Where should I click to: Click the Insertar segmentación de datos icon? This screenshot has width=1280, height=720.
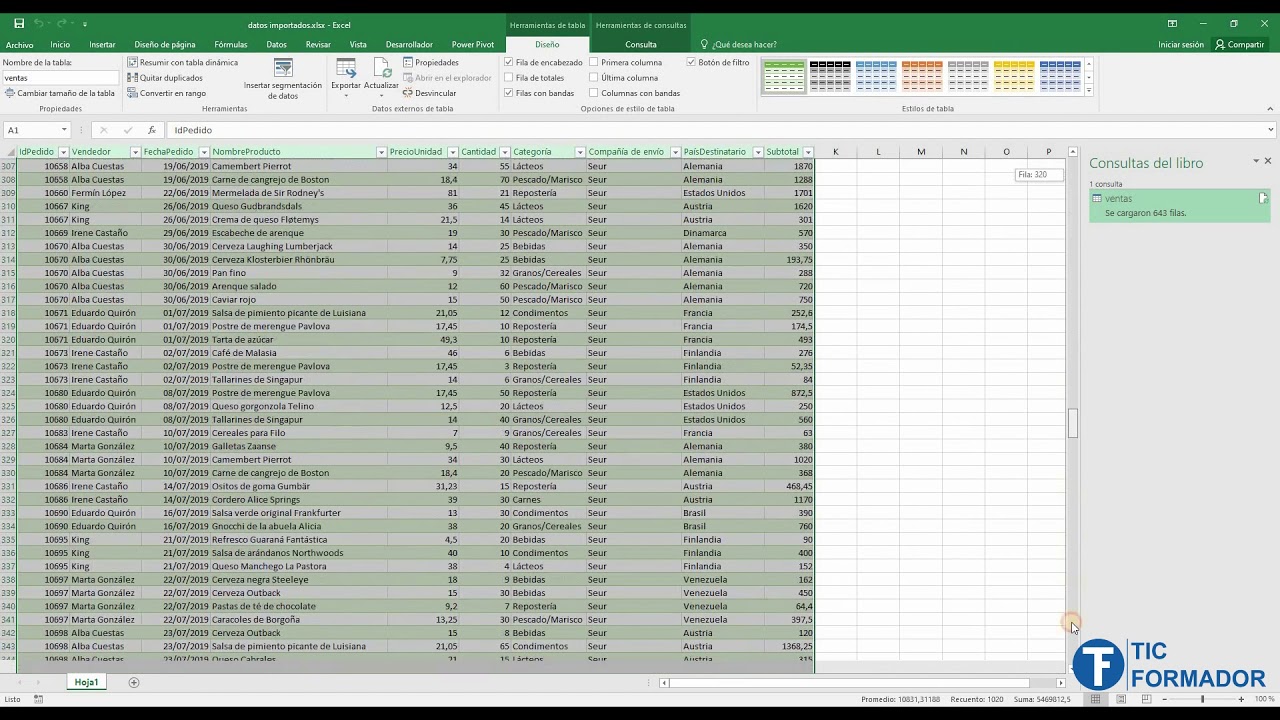point(283,78)
